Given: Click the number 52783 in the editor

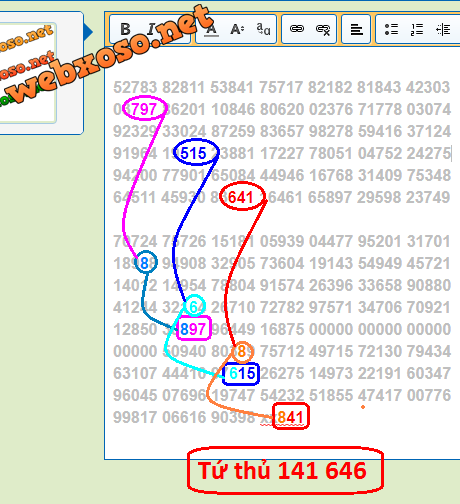Looking at the screenshot, I should click(135, 87).
